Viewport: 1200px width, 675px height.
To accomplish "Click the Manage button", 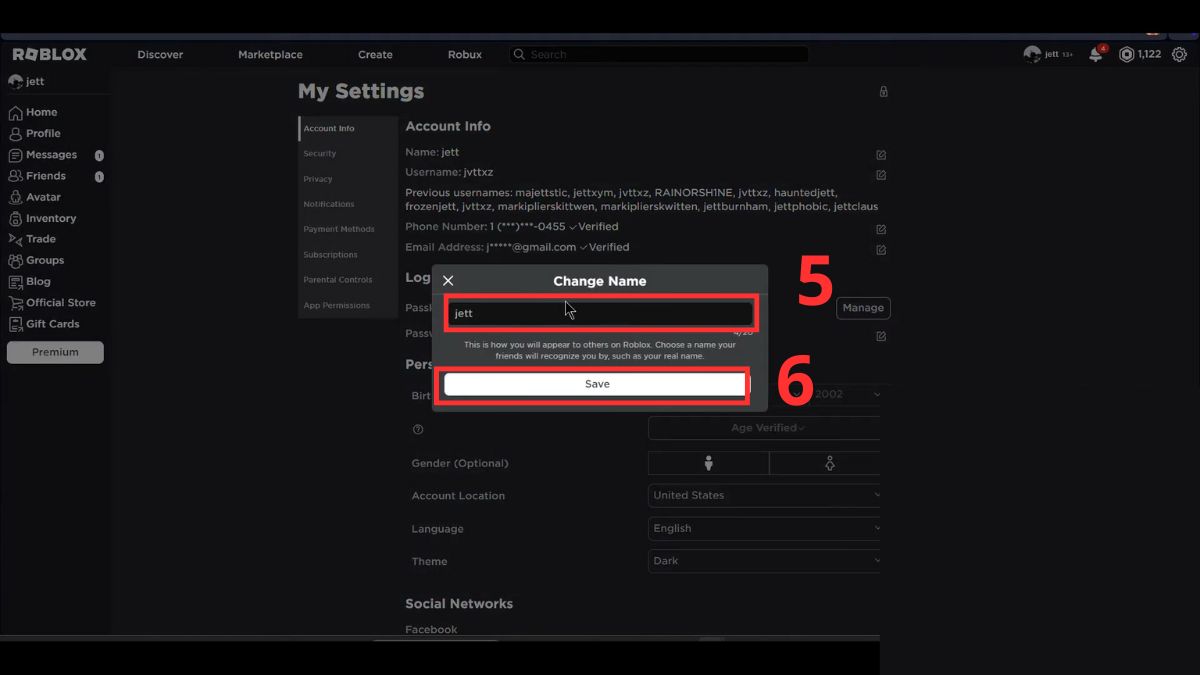I will pos(863,308).
